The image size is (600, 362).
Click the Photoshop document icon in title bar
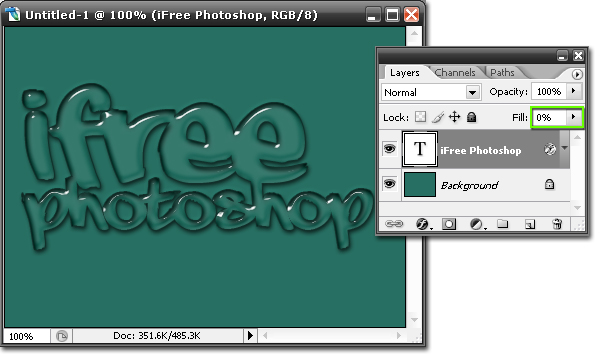(12, 15)
